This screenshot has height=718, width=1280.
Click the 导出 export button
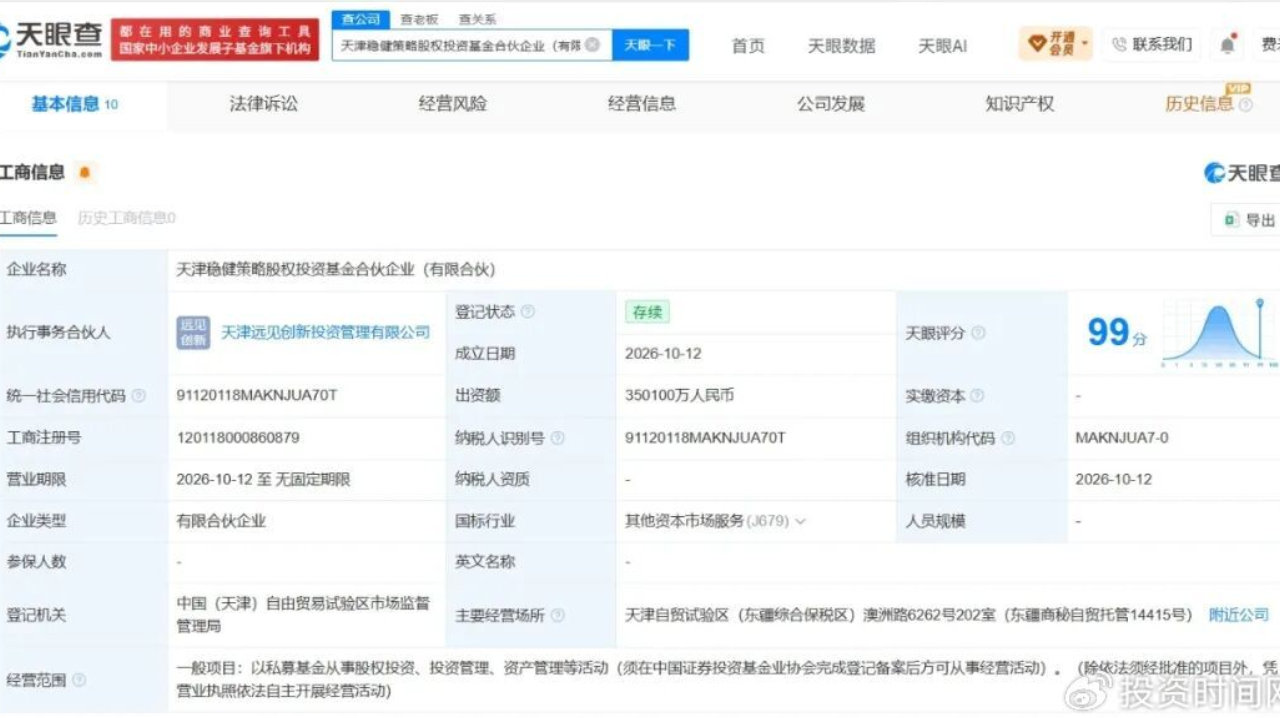point(1248,220)
